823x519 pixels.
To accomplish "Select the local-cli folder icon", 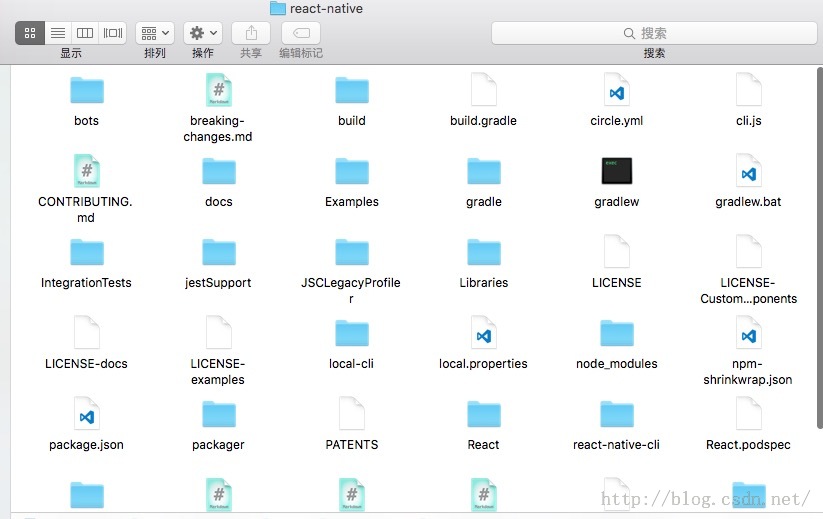I will point(352,333).
